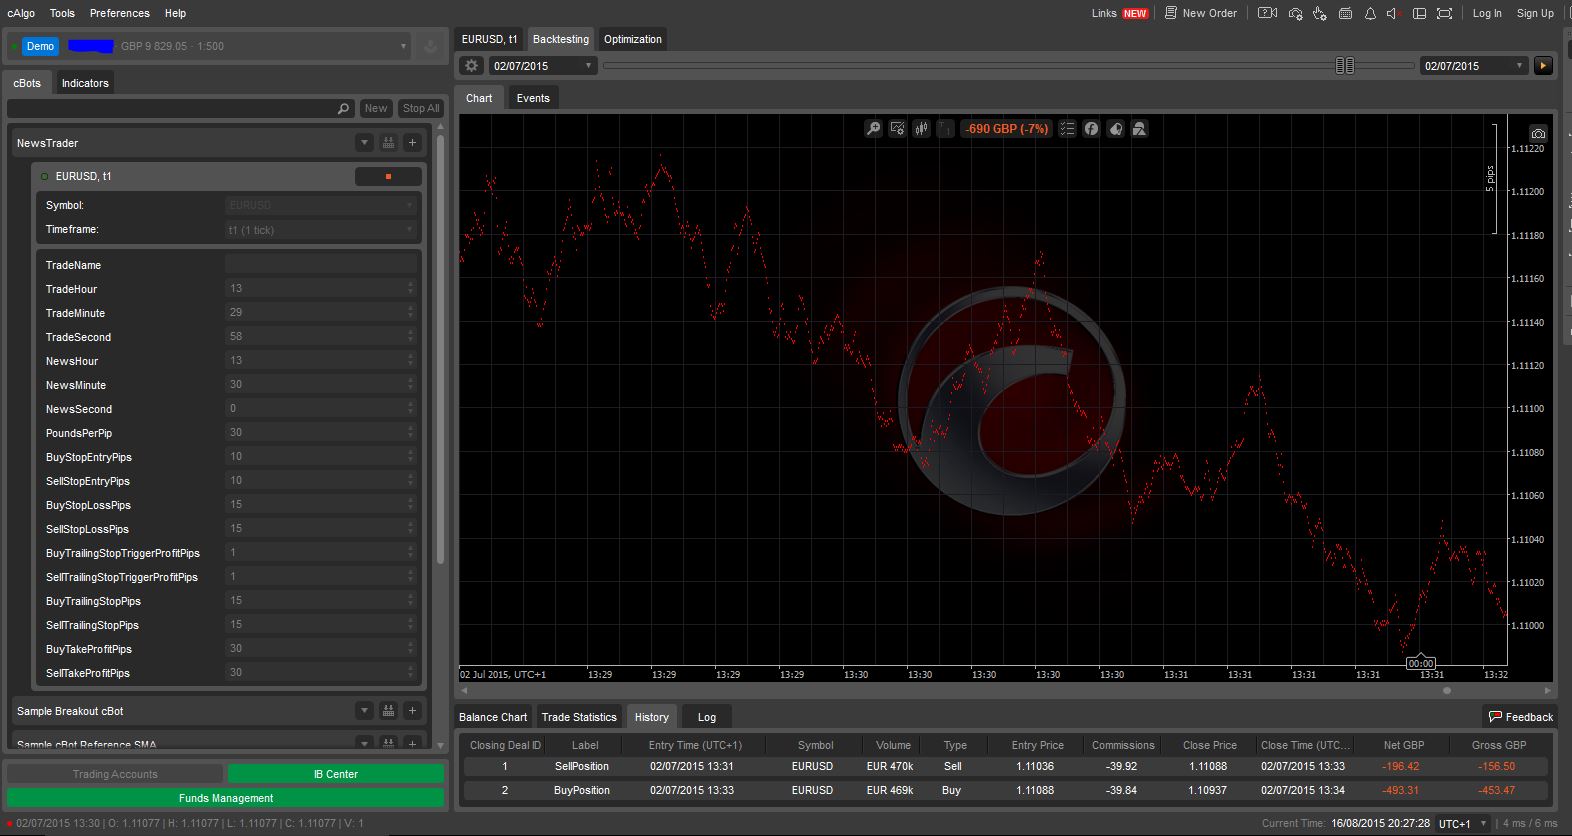Screen dimensions: 1572x836
Task: Add indicator via the f icon
Action: coord(1091,128)
